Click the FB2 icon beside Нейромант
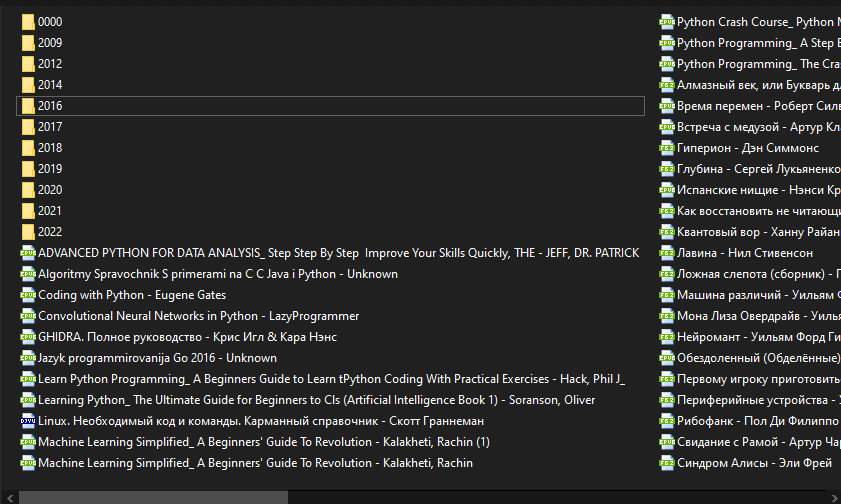The width and height of the screenshot is (841, 504). (x=667, y=337)
